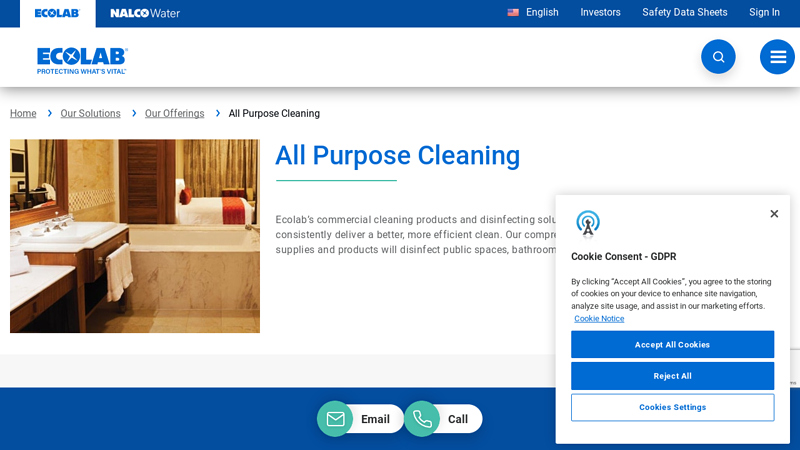Go to the Our Offerings breadcrumb
This screenshot has width=800, height=450.
(174, 113)
